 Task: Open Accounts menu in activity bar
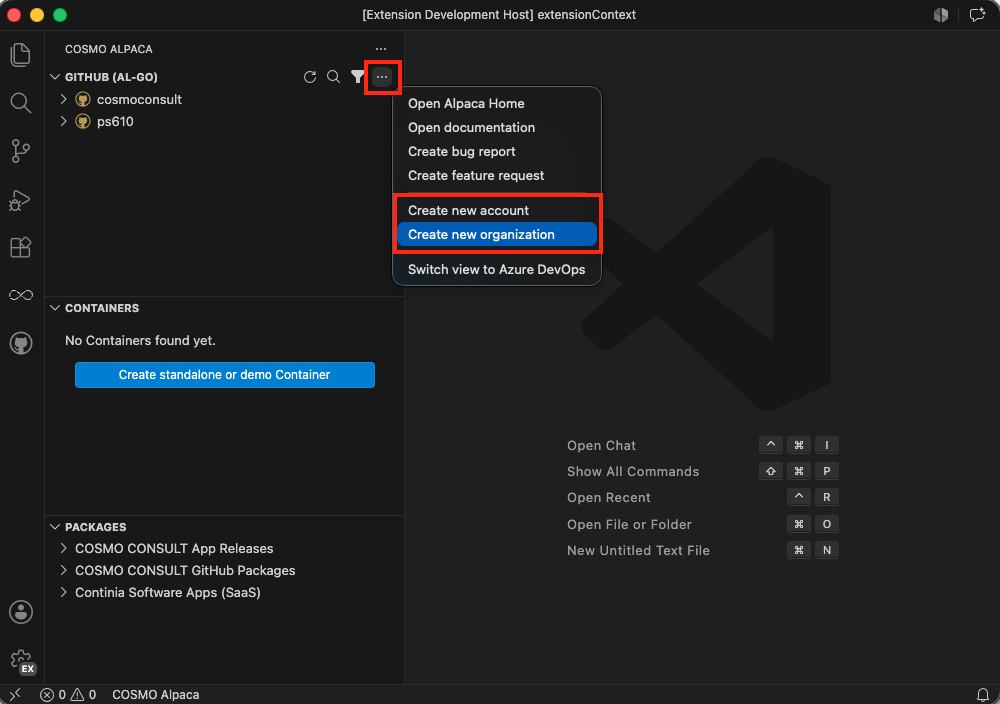pyautogui.click(x=20, y=612)
